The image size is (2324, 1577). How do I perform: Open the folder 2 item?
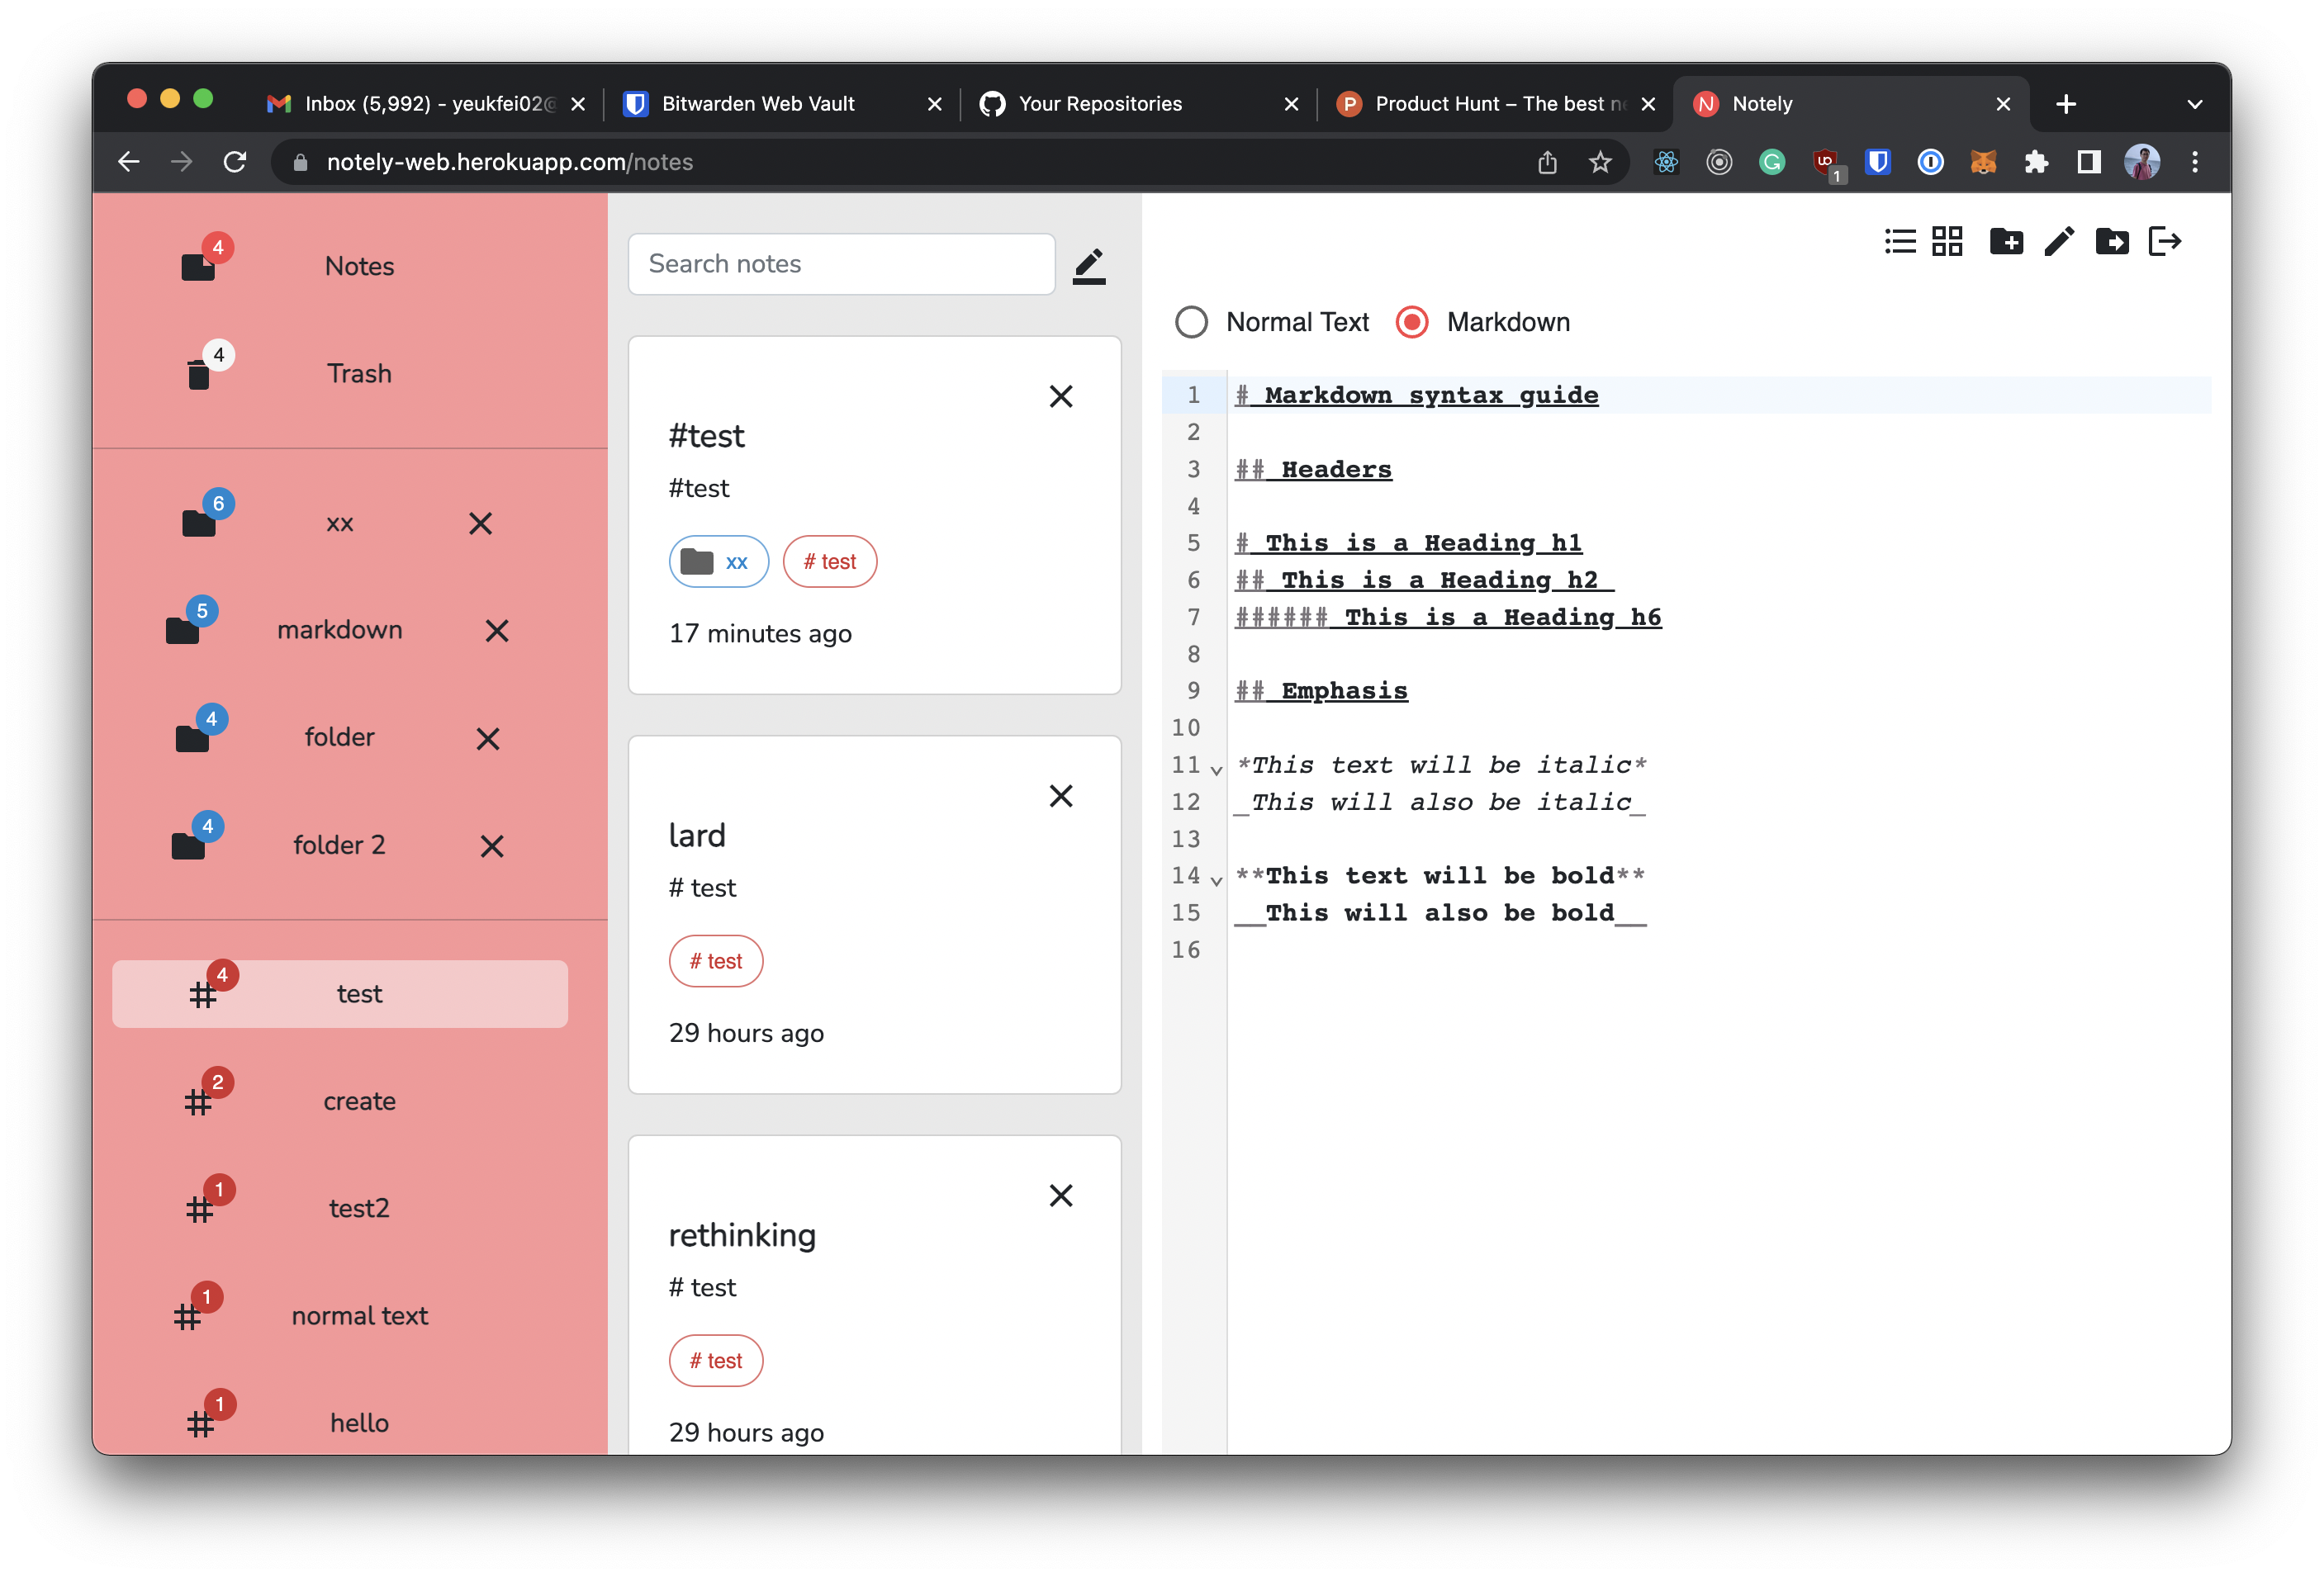339,845
